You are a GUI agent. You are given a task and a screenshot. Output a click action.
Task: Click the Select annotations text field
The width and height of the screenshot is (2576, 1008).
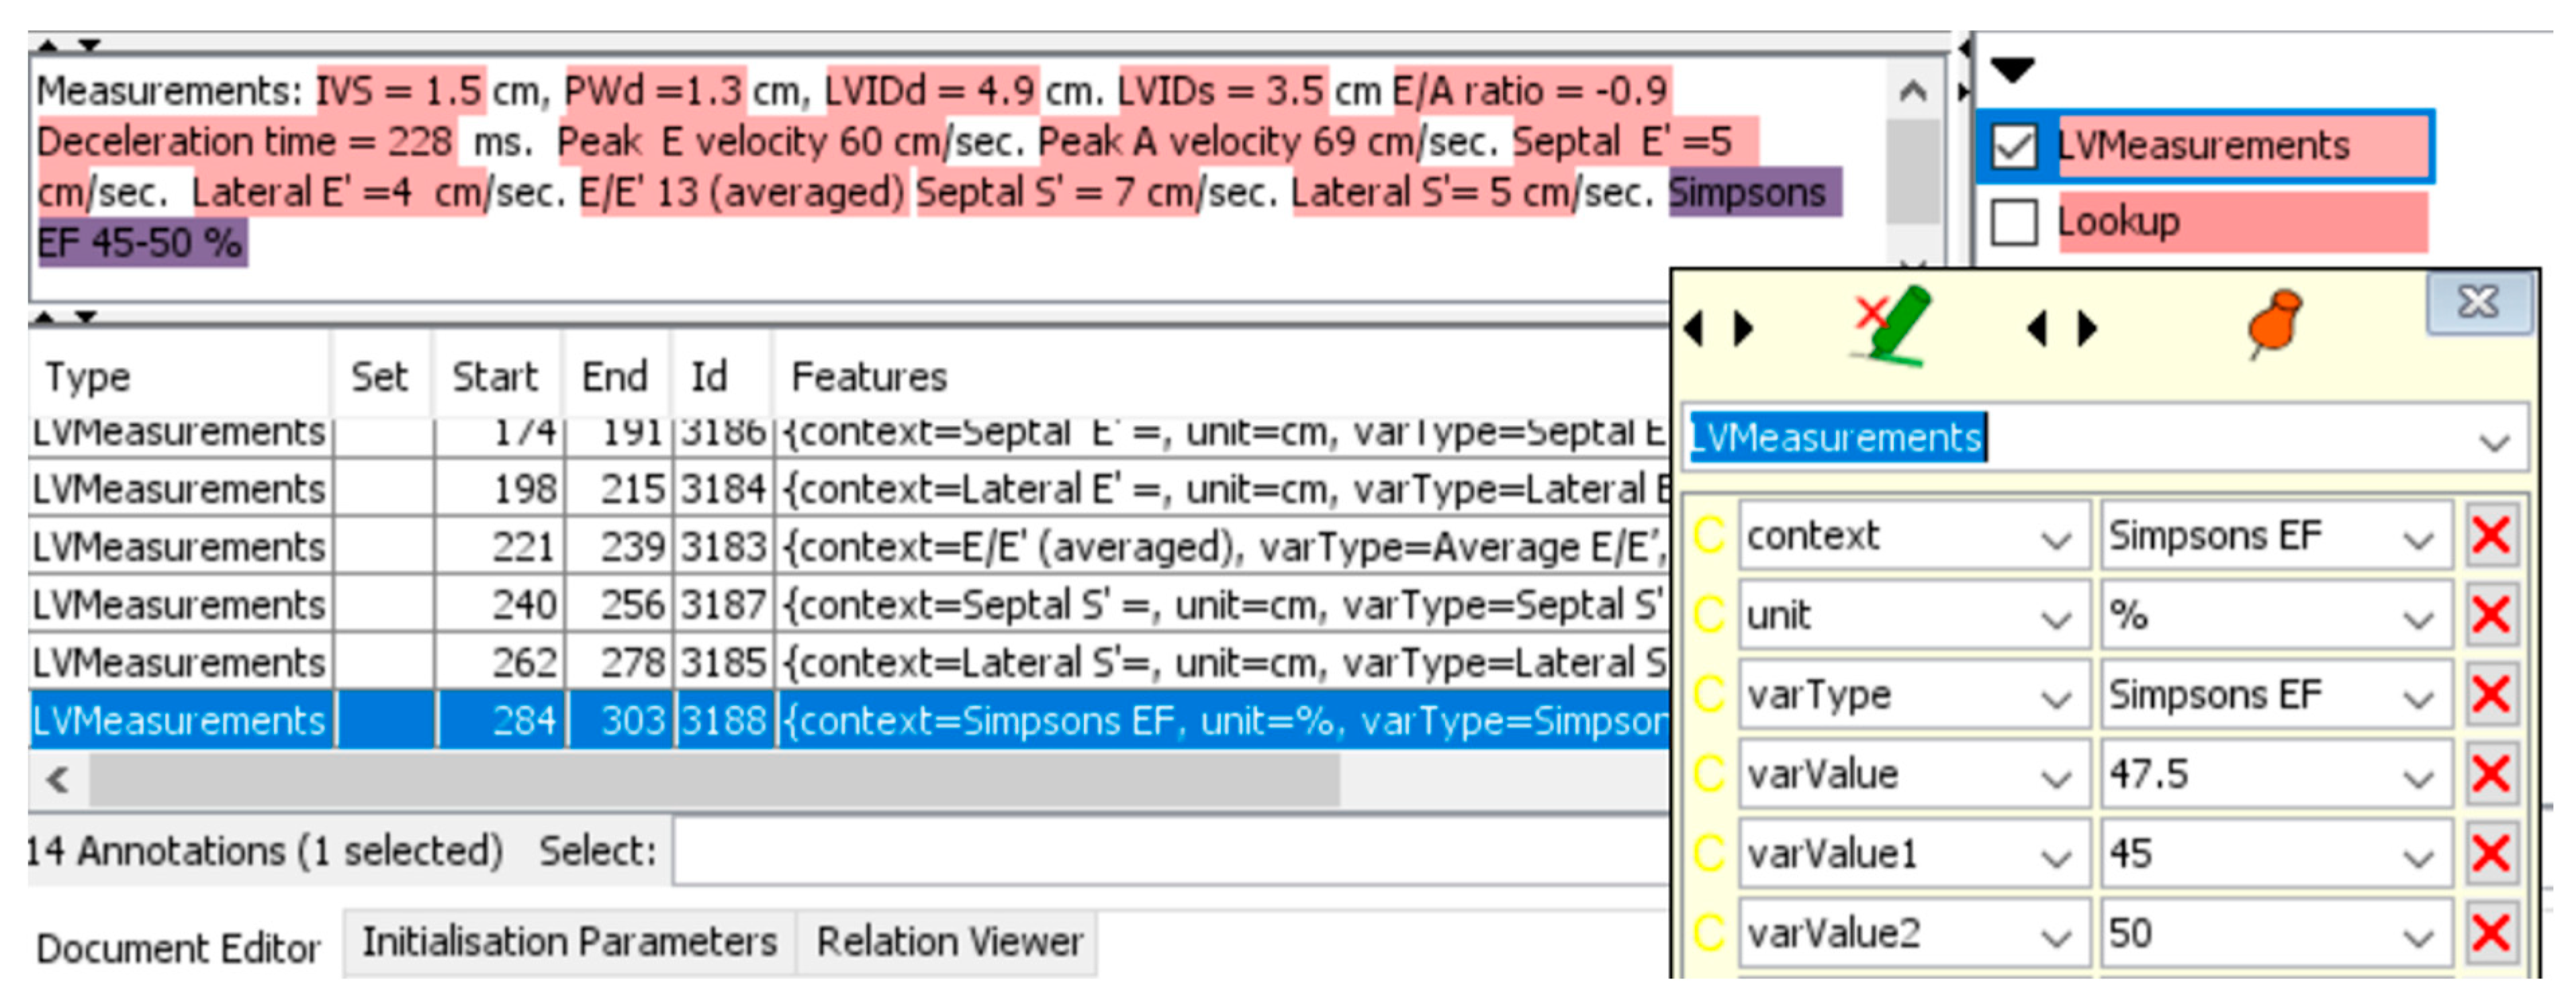pyautogui.click(x=1170, y=852)
